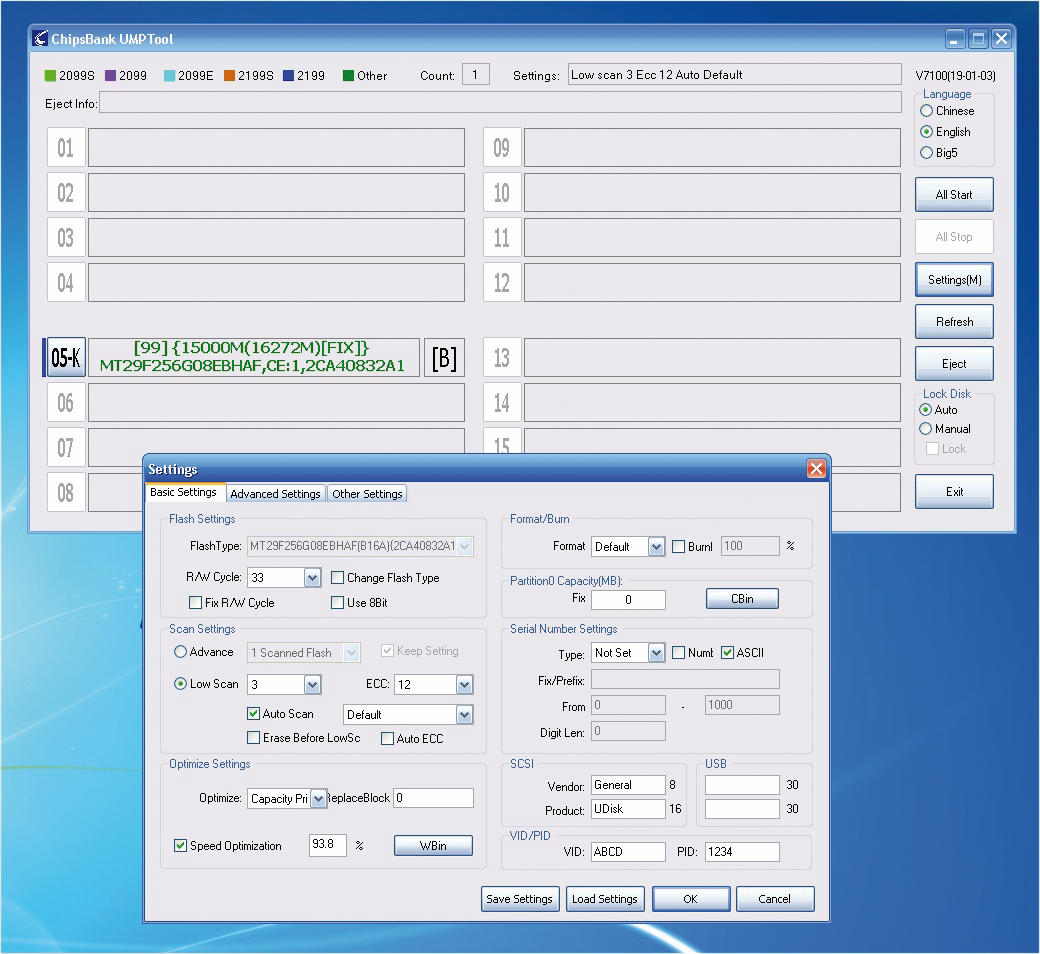Click the SCSI Product input field
The image size is (1040, 954).
coord(628,809)
